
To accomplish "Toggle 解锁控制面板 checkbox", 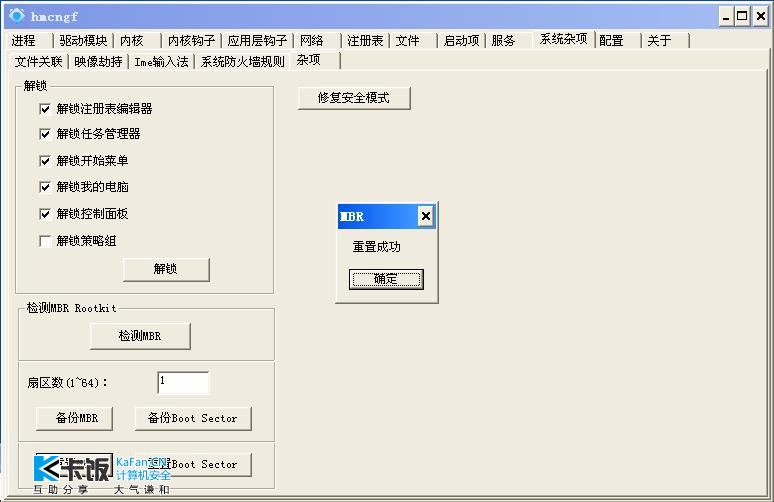I will (45, 214).
